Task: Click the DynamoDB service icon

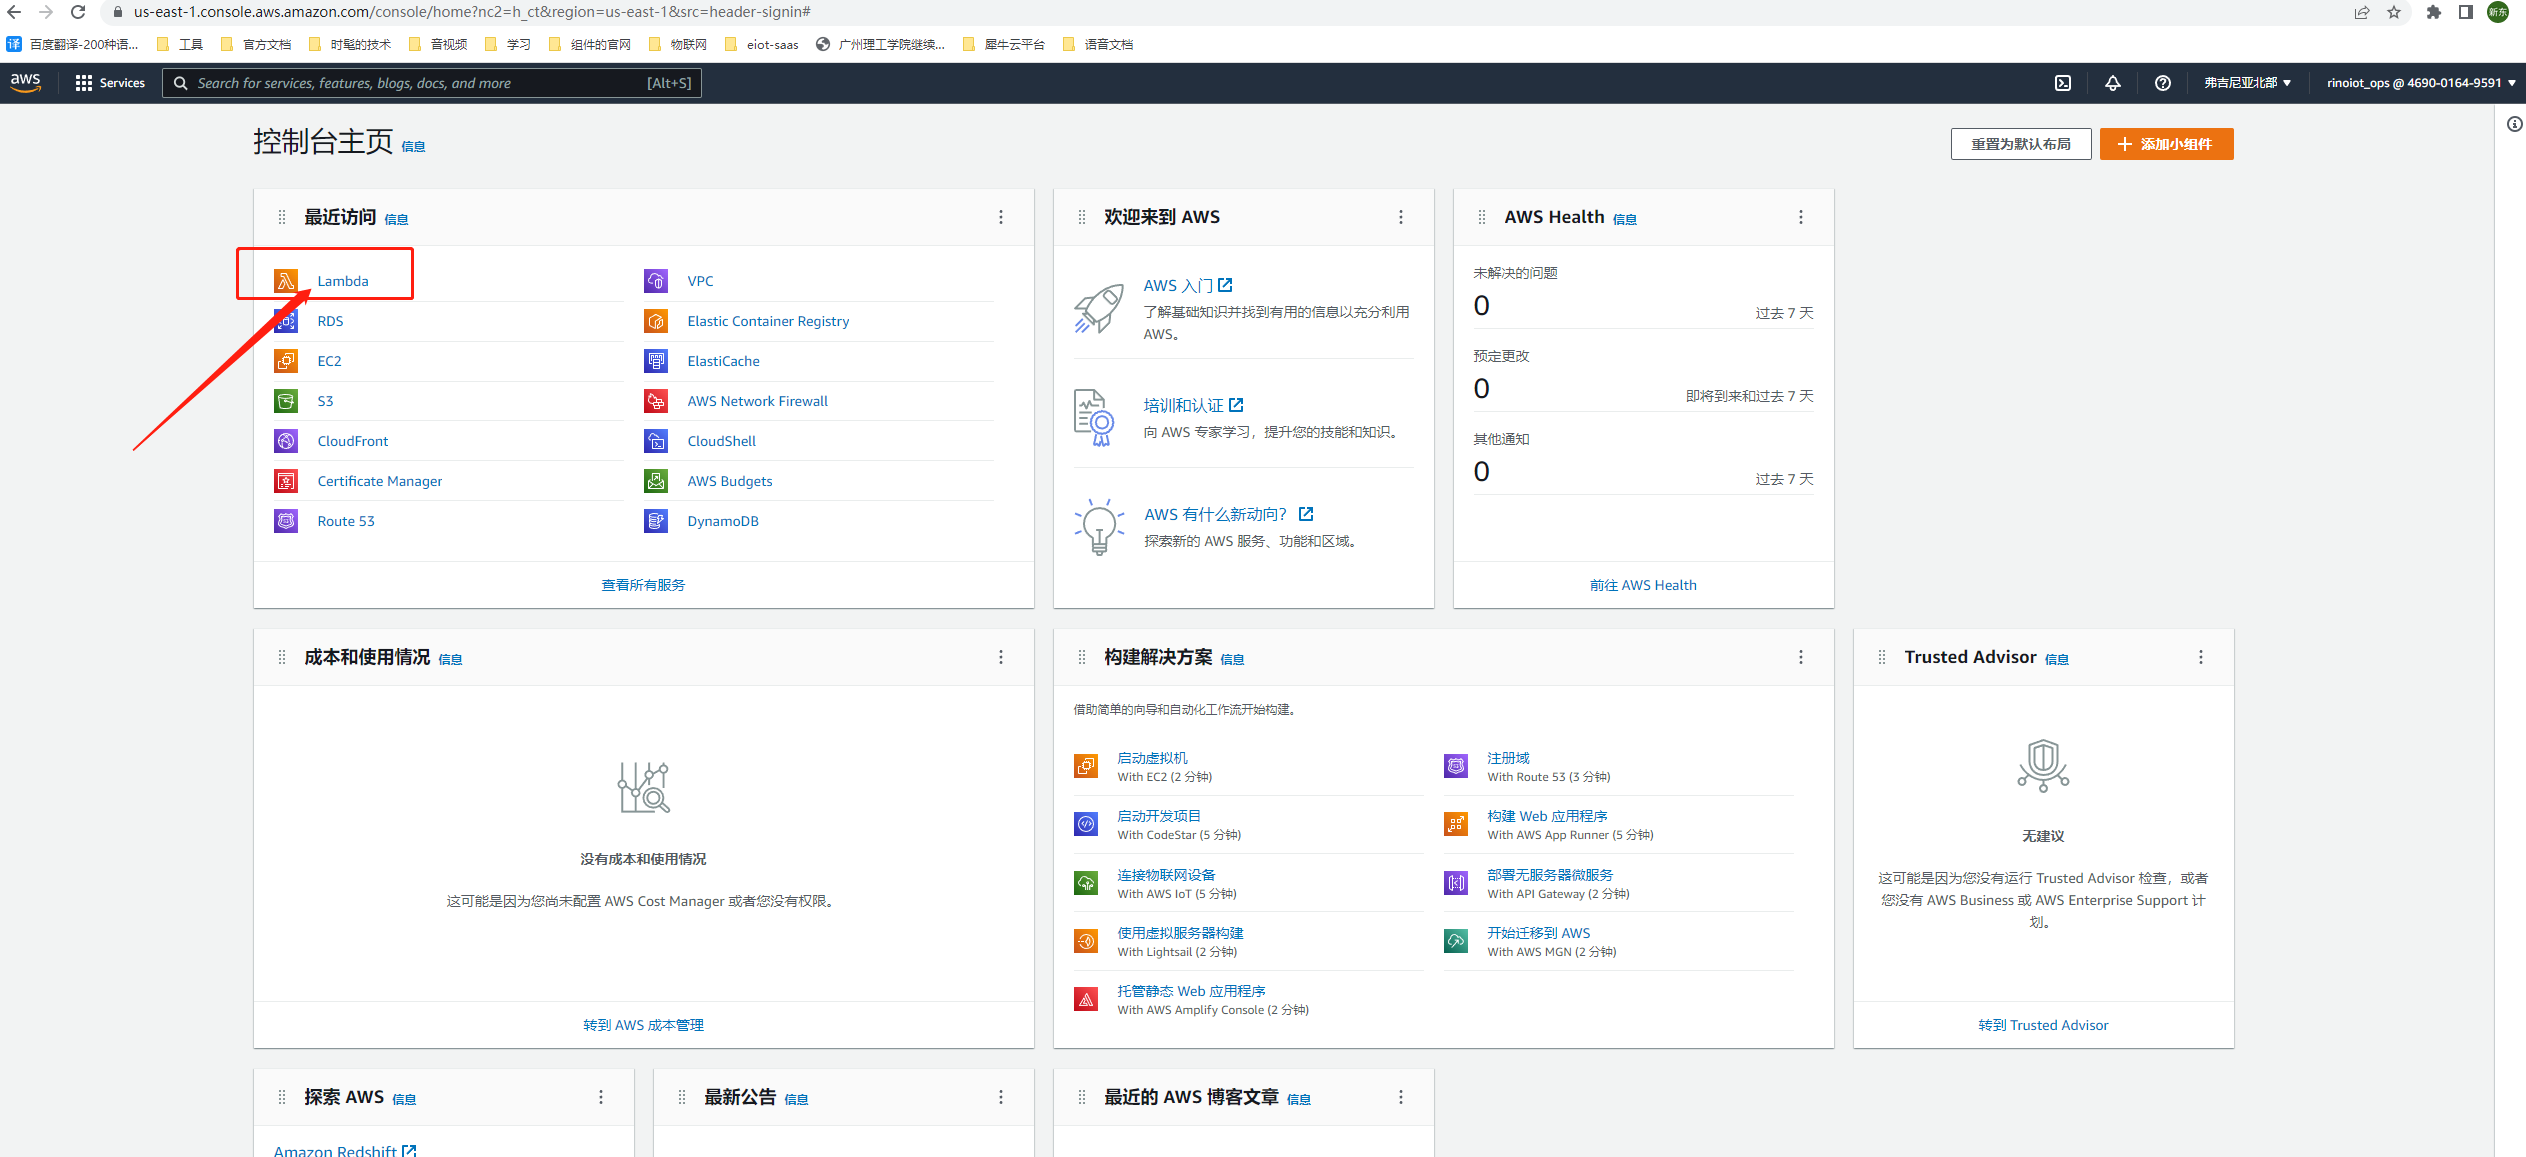Action: click(656, 521)
